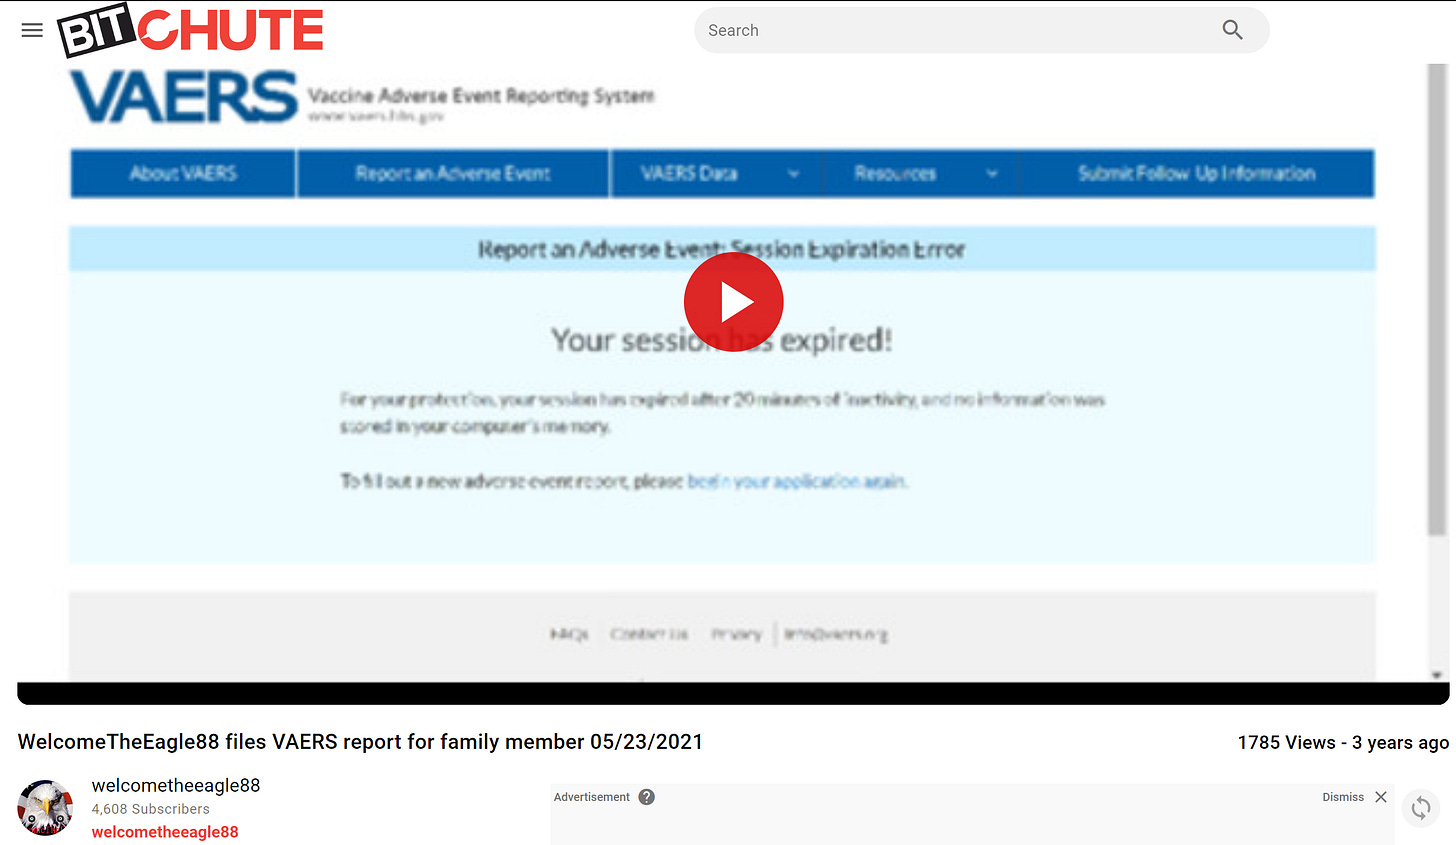Click the video scrollbar down arrow

[1437, 675]
